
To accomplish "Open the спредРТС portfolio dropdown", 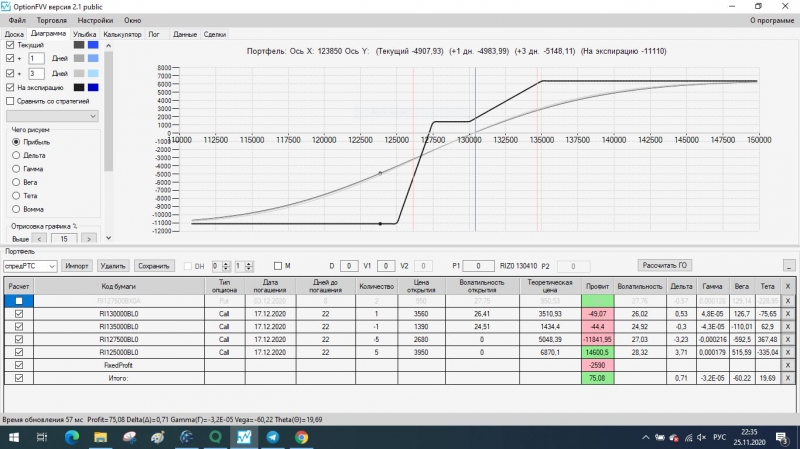I will pyautogui.click(x=30, y=266).
